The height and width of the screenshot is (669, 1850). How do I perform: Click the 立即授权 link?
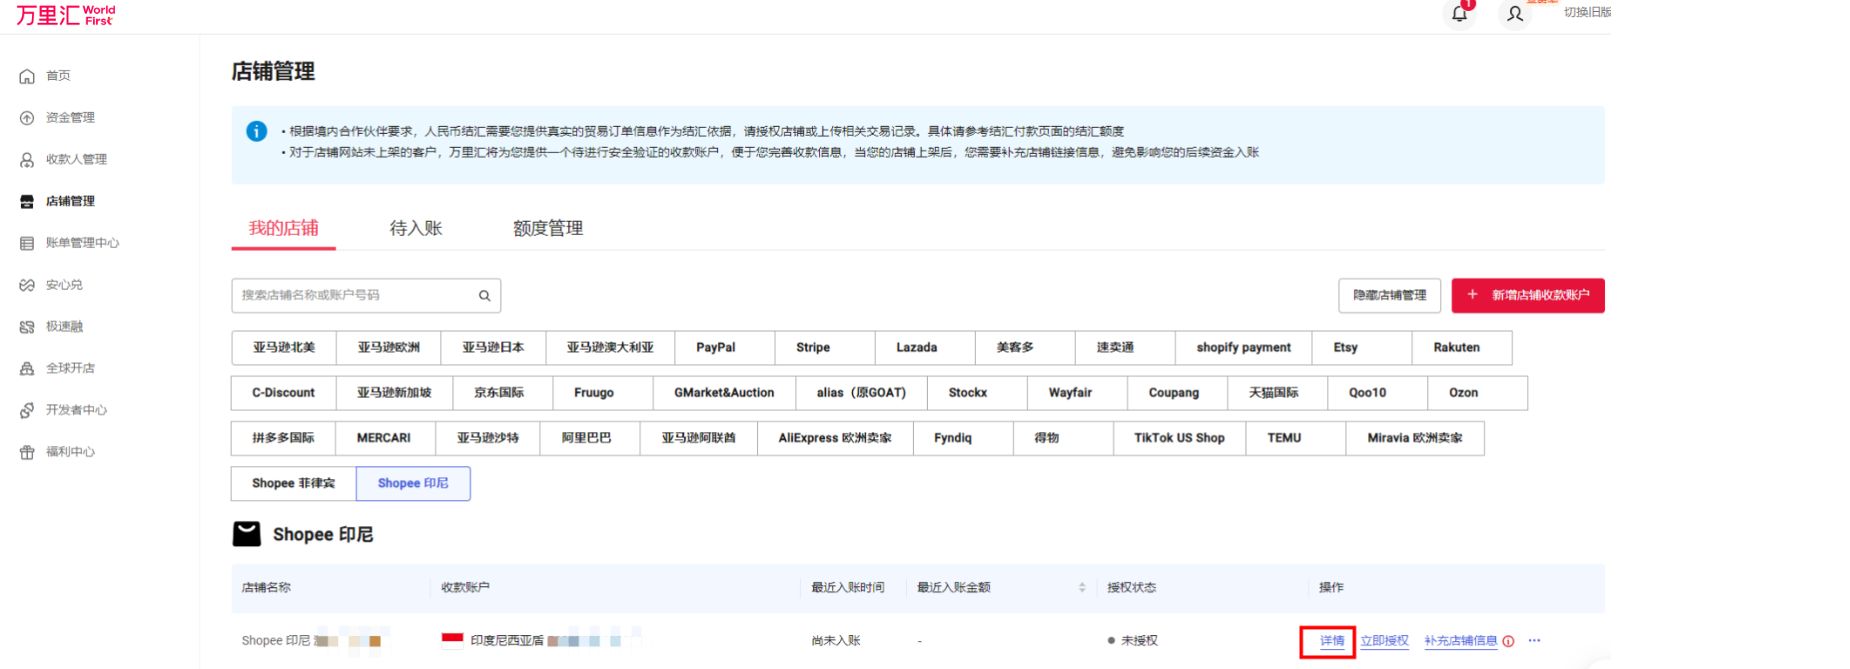click(x=1384, y=641)
